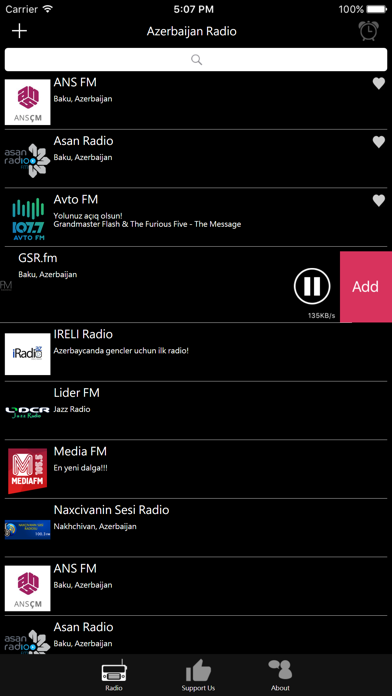Open the first ANS FM logo thumbnail
392x696 pixels.
(x=28, y=102)
